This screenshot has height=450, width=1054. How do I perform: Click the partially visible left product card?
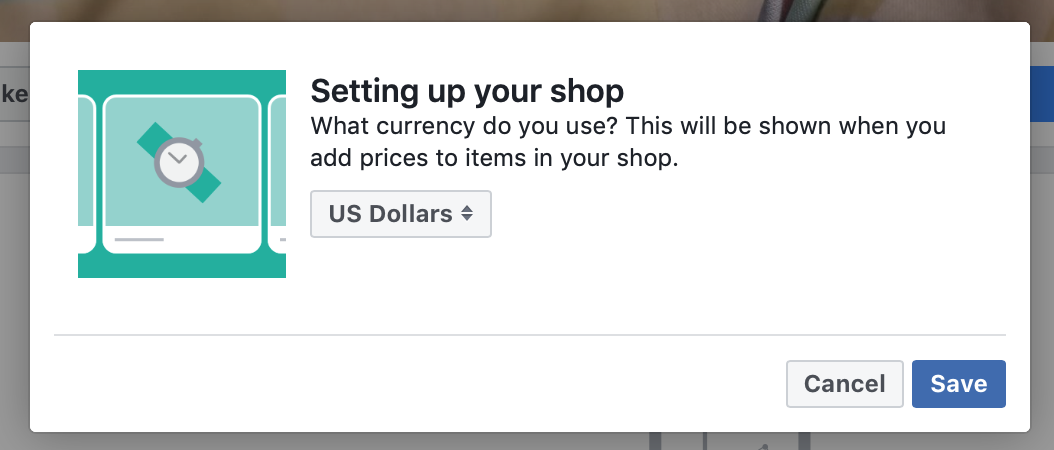[87, 174]
